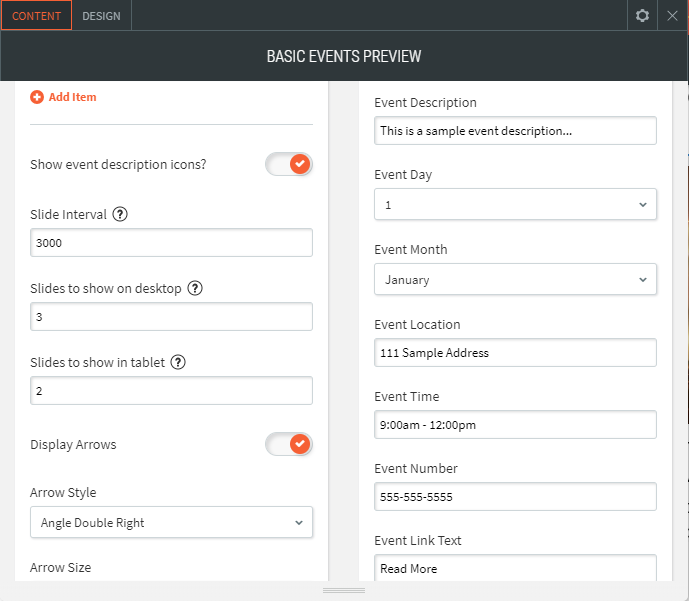The image size is (689, 601).
Task: Click the Slide Interval help icon
Action: tap(120, 214)
